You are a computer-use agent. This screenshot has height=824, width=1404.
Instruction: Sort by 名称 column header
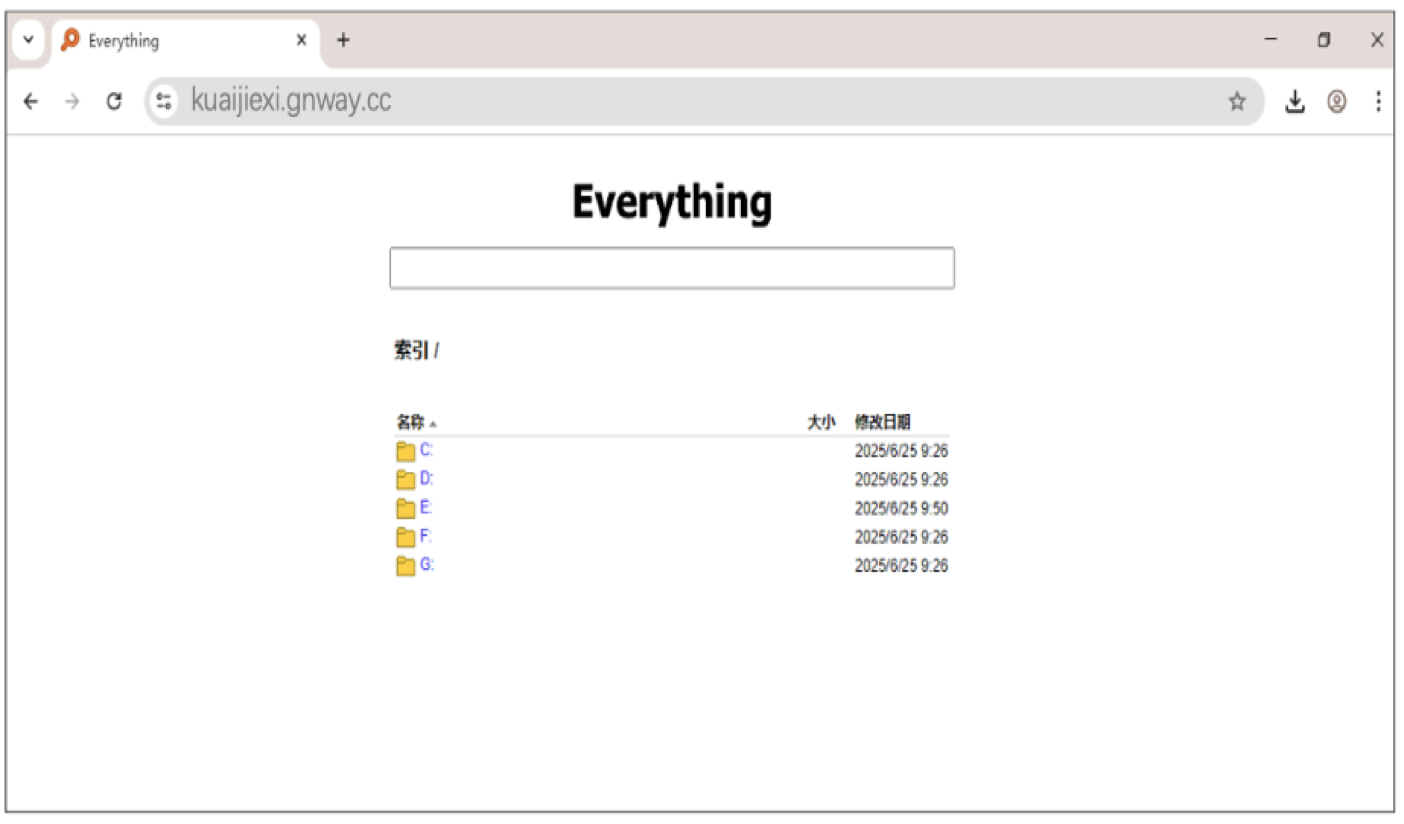point(410,422)
